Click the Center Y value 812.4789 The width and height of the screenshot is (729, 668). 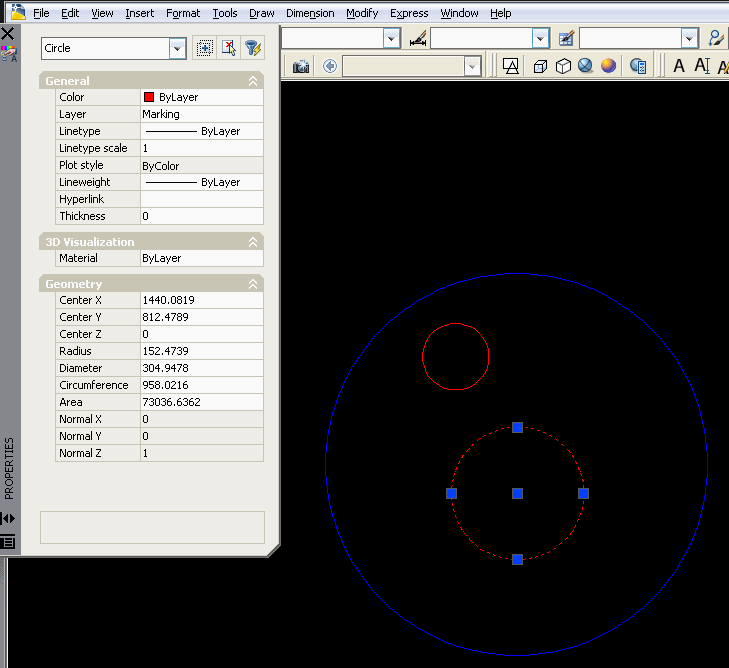pos(202,317)
